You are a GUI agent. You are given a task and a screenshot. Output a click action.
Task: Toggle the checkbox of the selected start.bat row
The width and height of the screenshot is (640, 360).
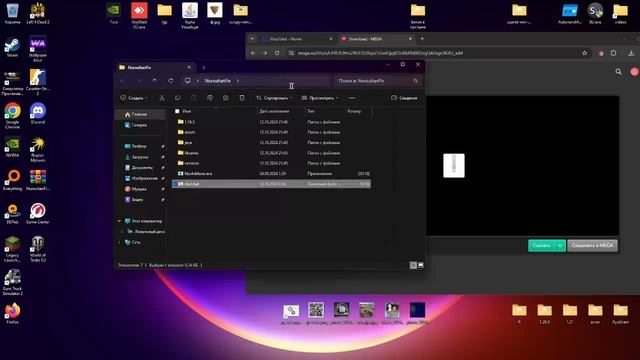pyautogui.click(x=176, y=184)
